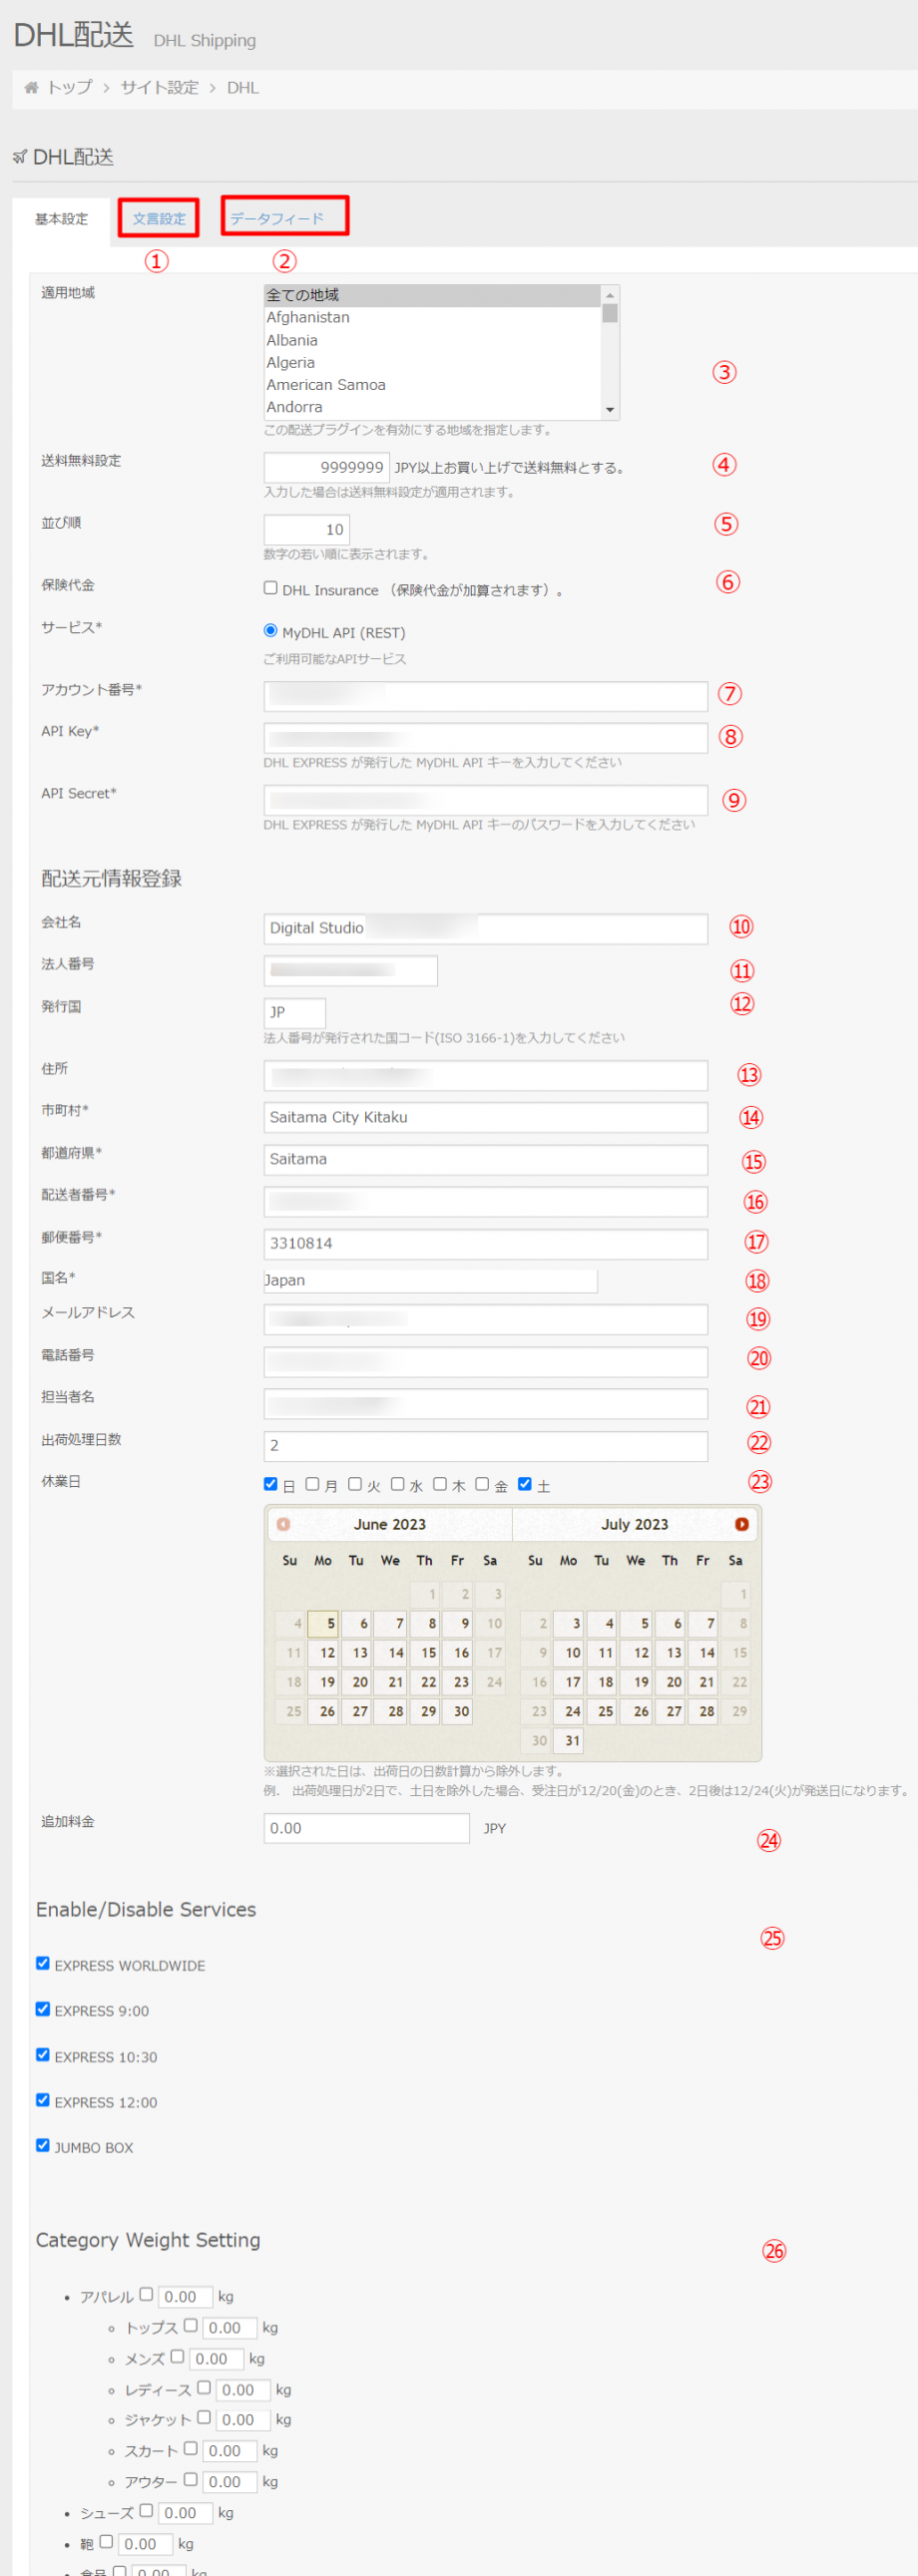Uncheck Sunday (日) as a holiday
Screen dimensions: 918x2576
[270, 1484]
